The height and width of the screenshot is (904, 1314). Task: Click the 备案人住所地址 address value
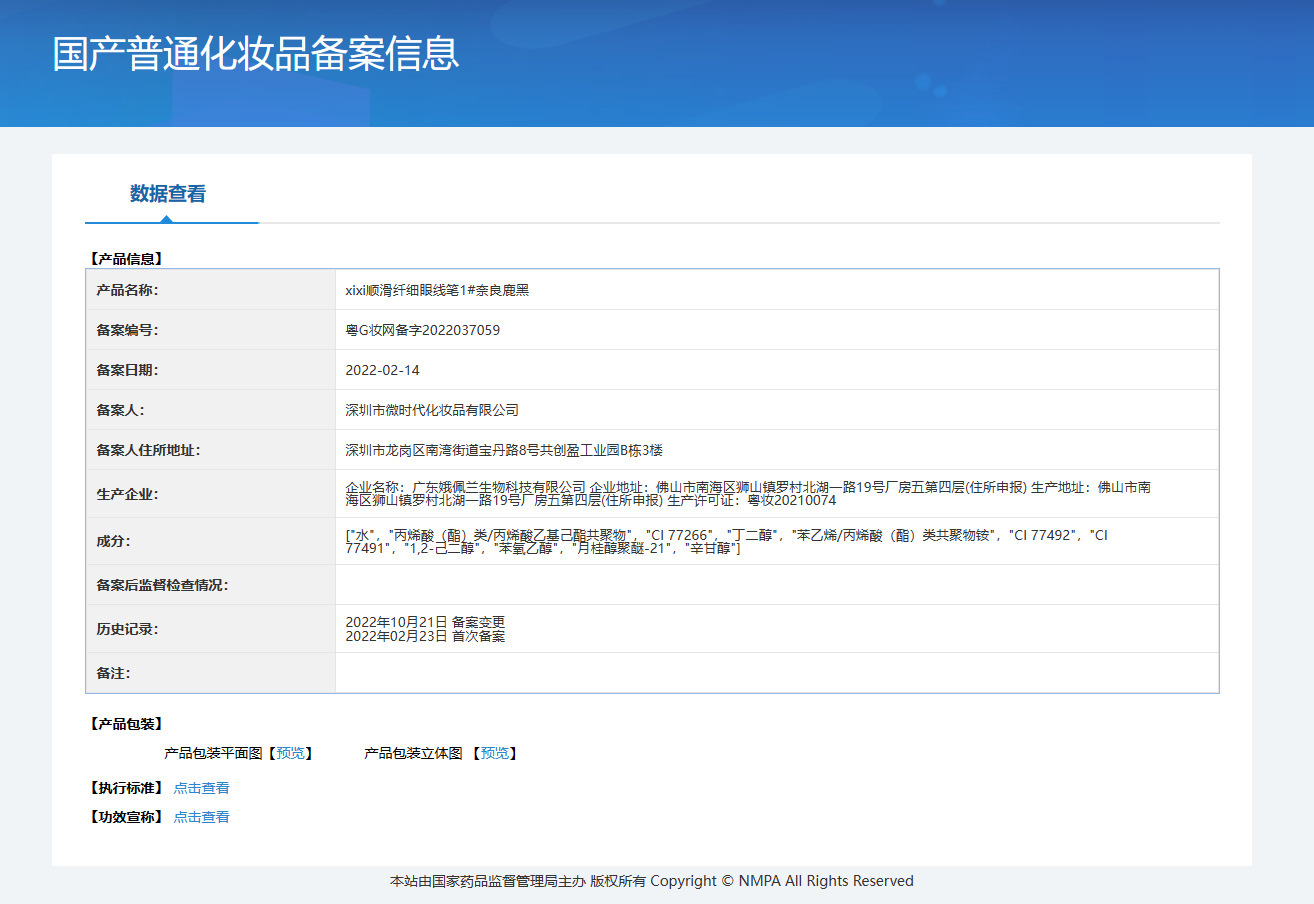click(504, 450)
